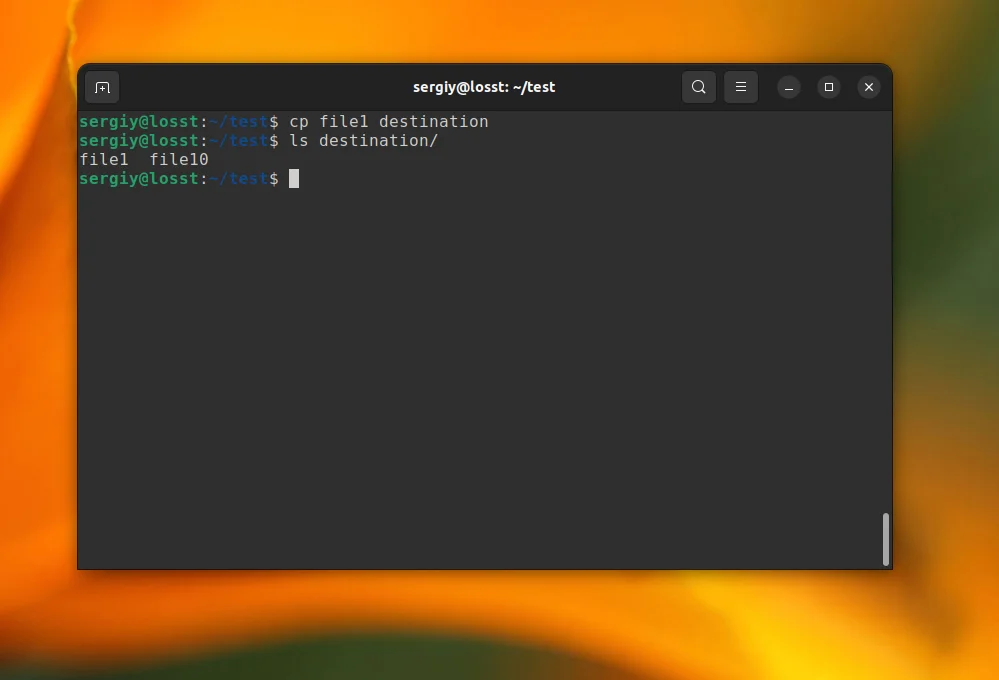
Task: Click the new tab icon in header bar
Action: [x=102, y=87]
